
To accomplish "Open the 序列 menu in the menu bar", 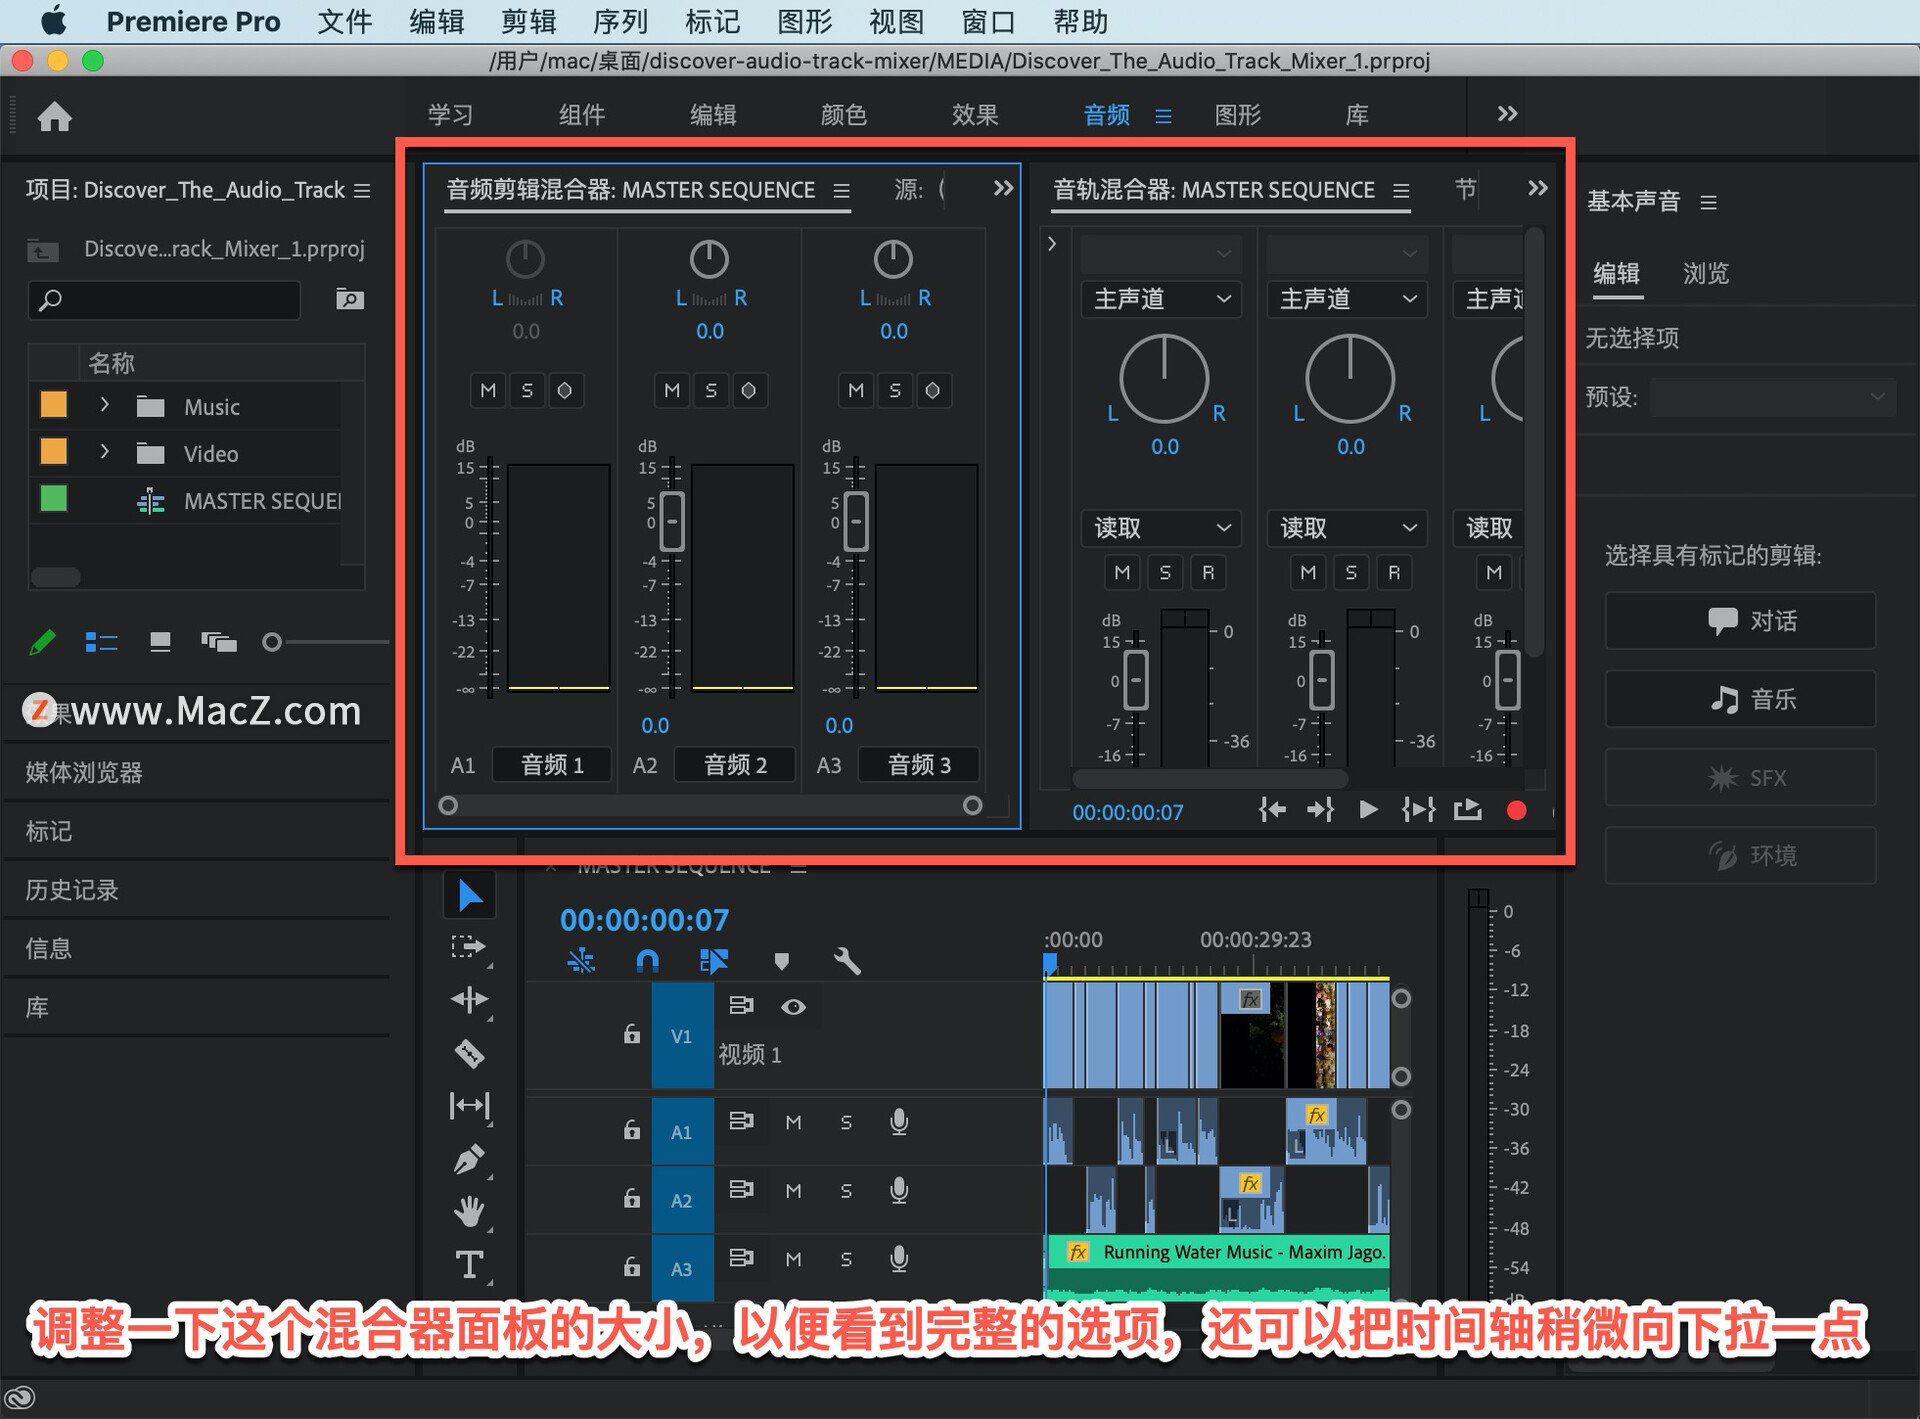I will tap(620, 21).
